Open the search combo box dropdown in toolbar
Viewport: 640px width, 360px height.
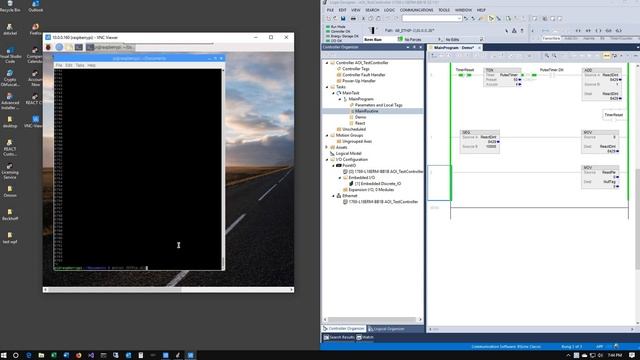point(459,18)
